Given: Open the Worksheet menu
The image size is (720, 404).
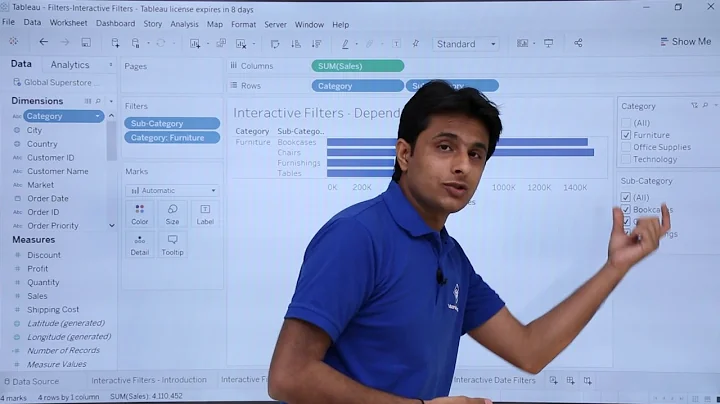Looking at the screenshot, I should coord(68,22).
